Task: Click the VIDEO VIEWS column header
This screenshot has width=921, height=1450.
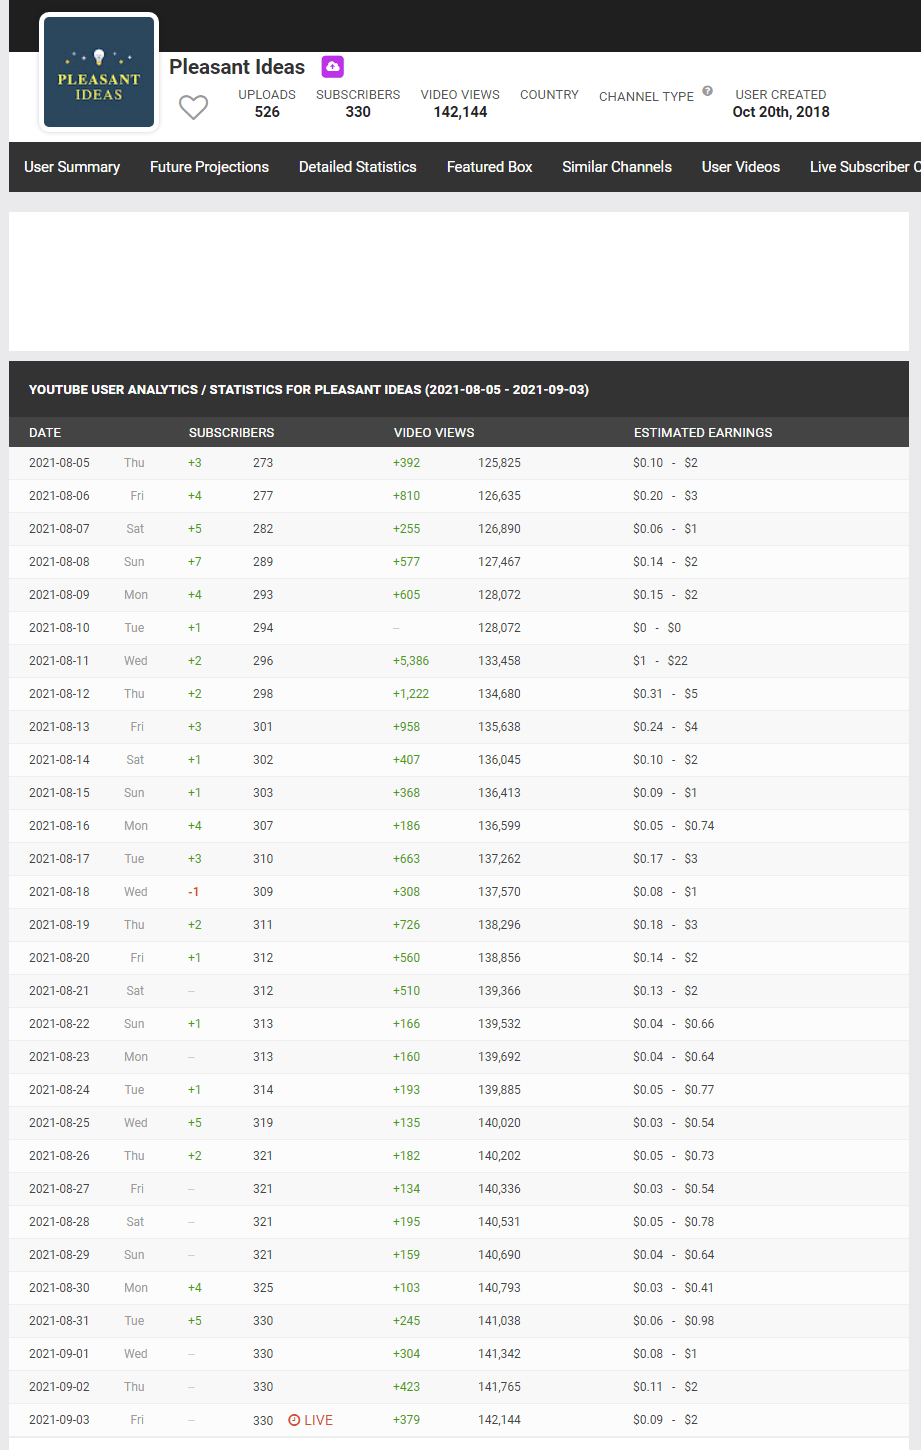Action: pyautogui.click(x=434, y=433)
